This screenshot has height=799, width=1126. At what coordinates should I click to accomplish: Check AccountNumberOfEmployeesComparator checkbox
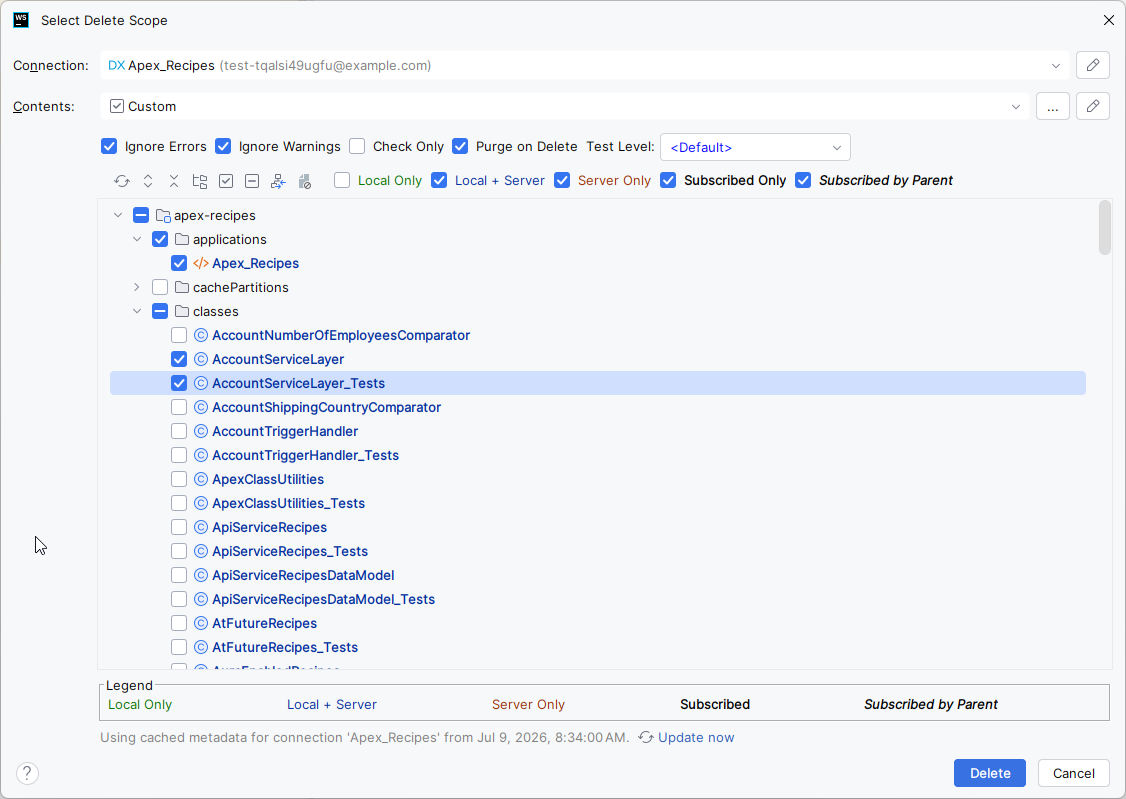click(179, 335)
